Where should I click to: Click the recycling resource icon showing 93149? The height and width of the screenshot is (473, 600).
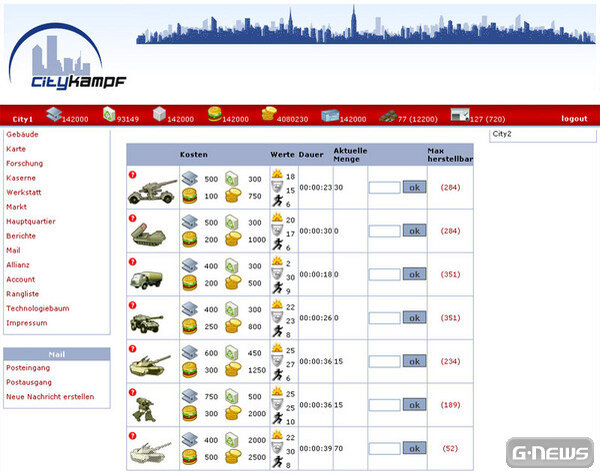[109, 114]
